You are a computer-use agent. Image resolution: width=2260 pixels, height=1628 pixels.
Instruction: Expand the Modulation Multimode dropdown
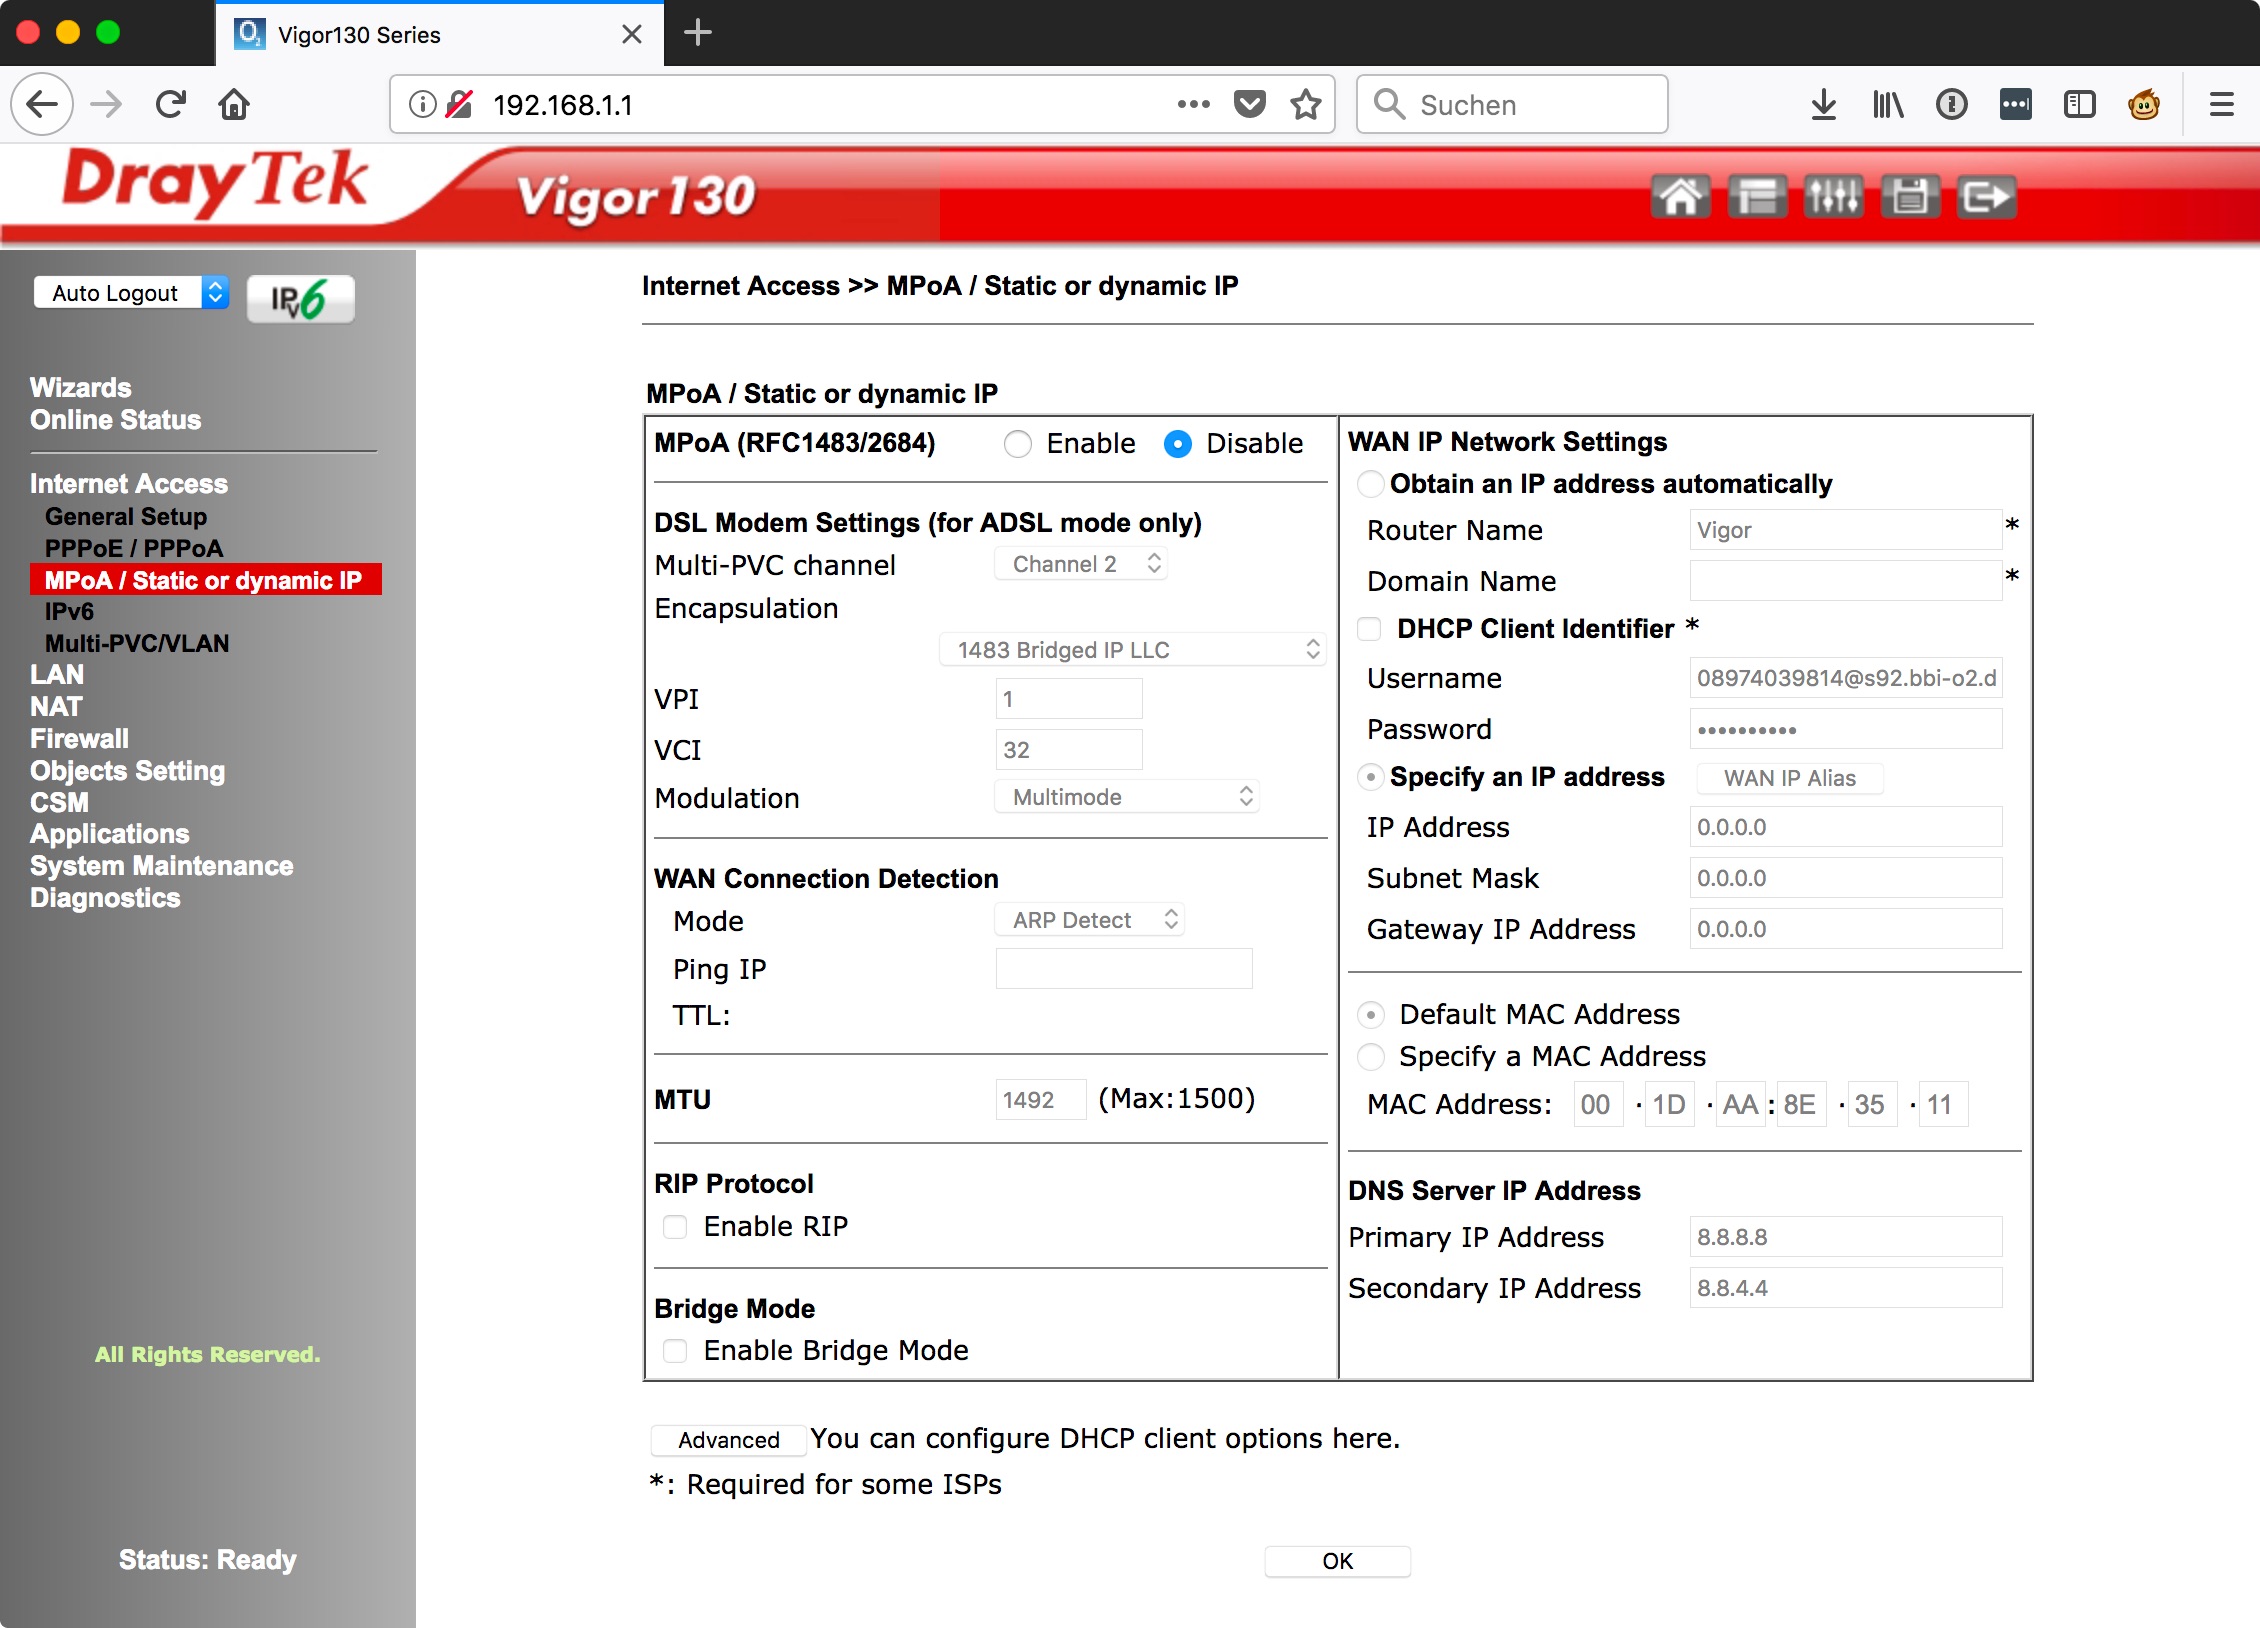click(1127, 797)
